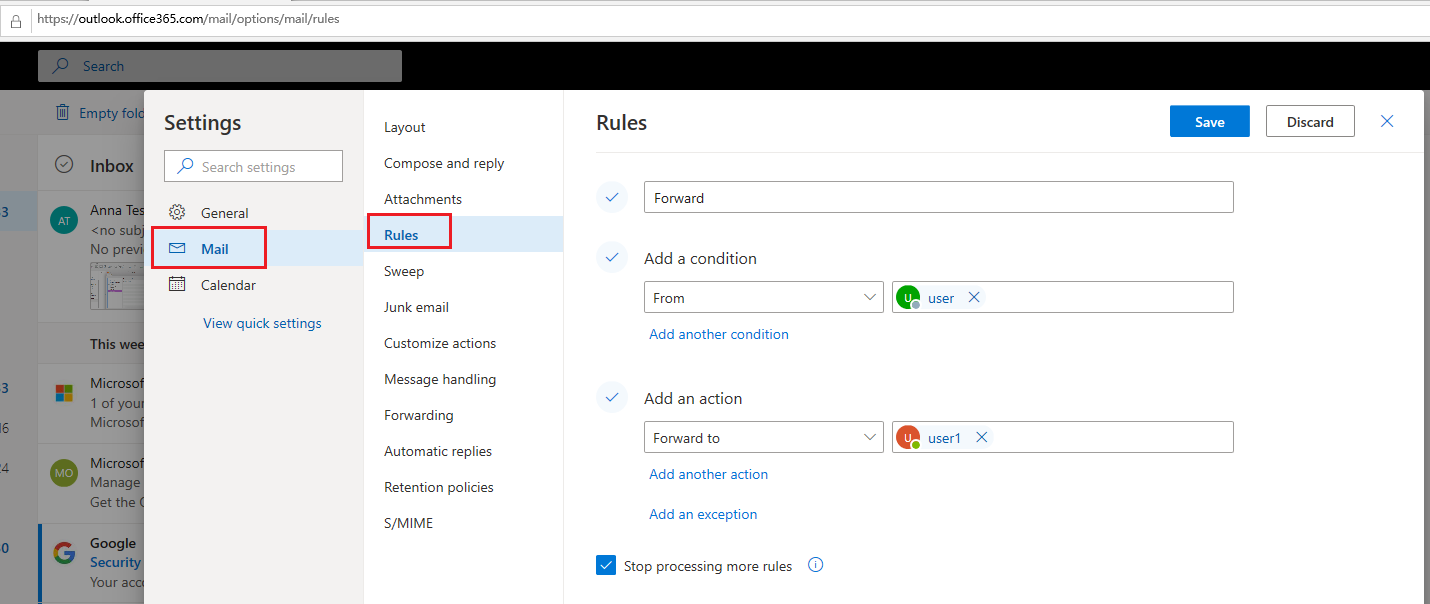The height and width of the screenshot is (604, 1430).
Task: Click the info icon beside Stop processing more rules
Action: [815, 565]
